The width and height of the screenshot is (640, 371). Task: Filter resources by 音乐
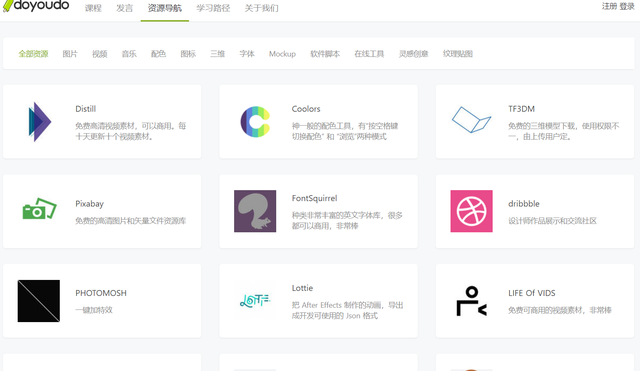129,54
